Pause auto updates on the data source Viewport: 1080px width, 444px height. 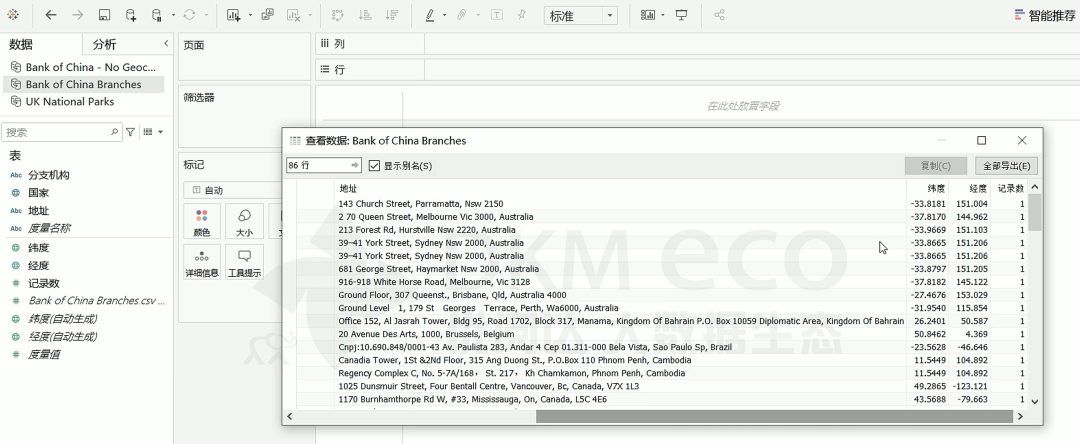coord(157,14)
